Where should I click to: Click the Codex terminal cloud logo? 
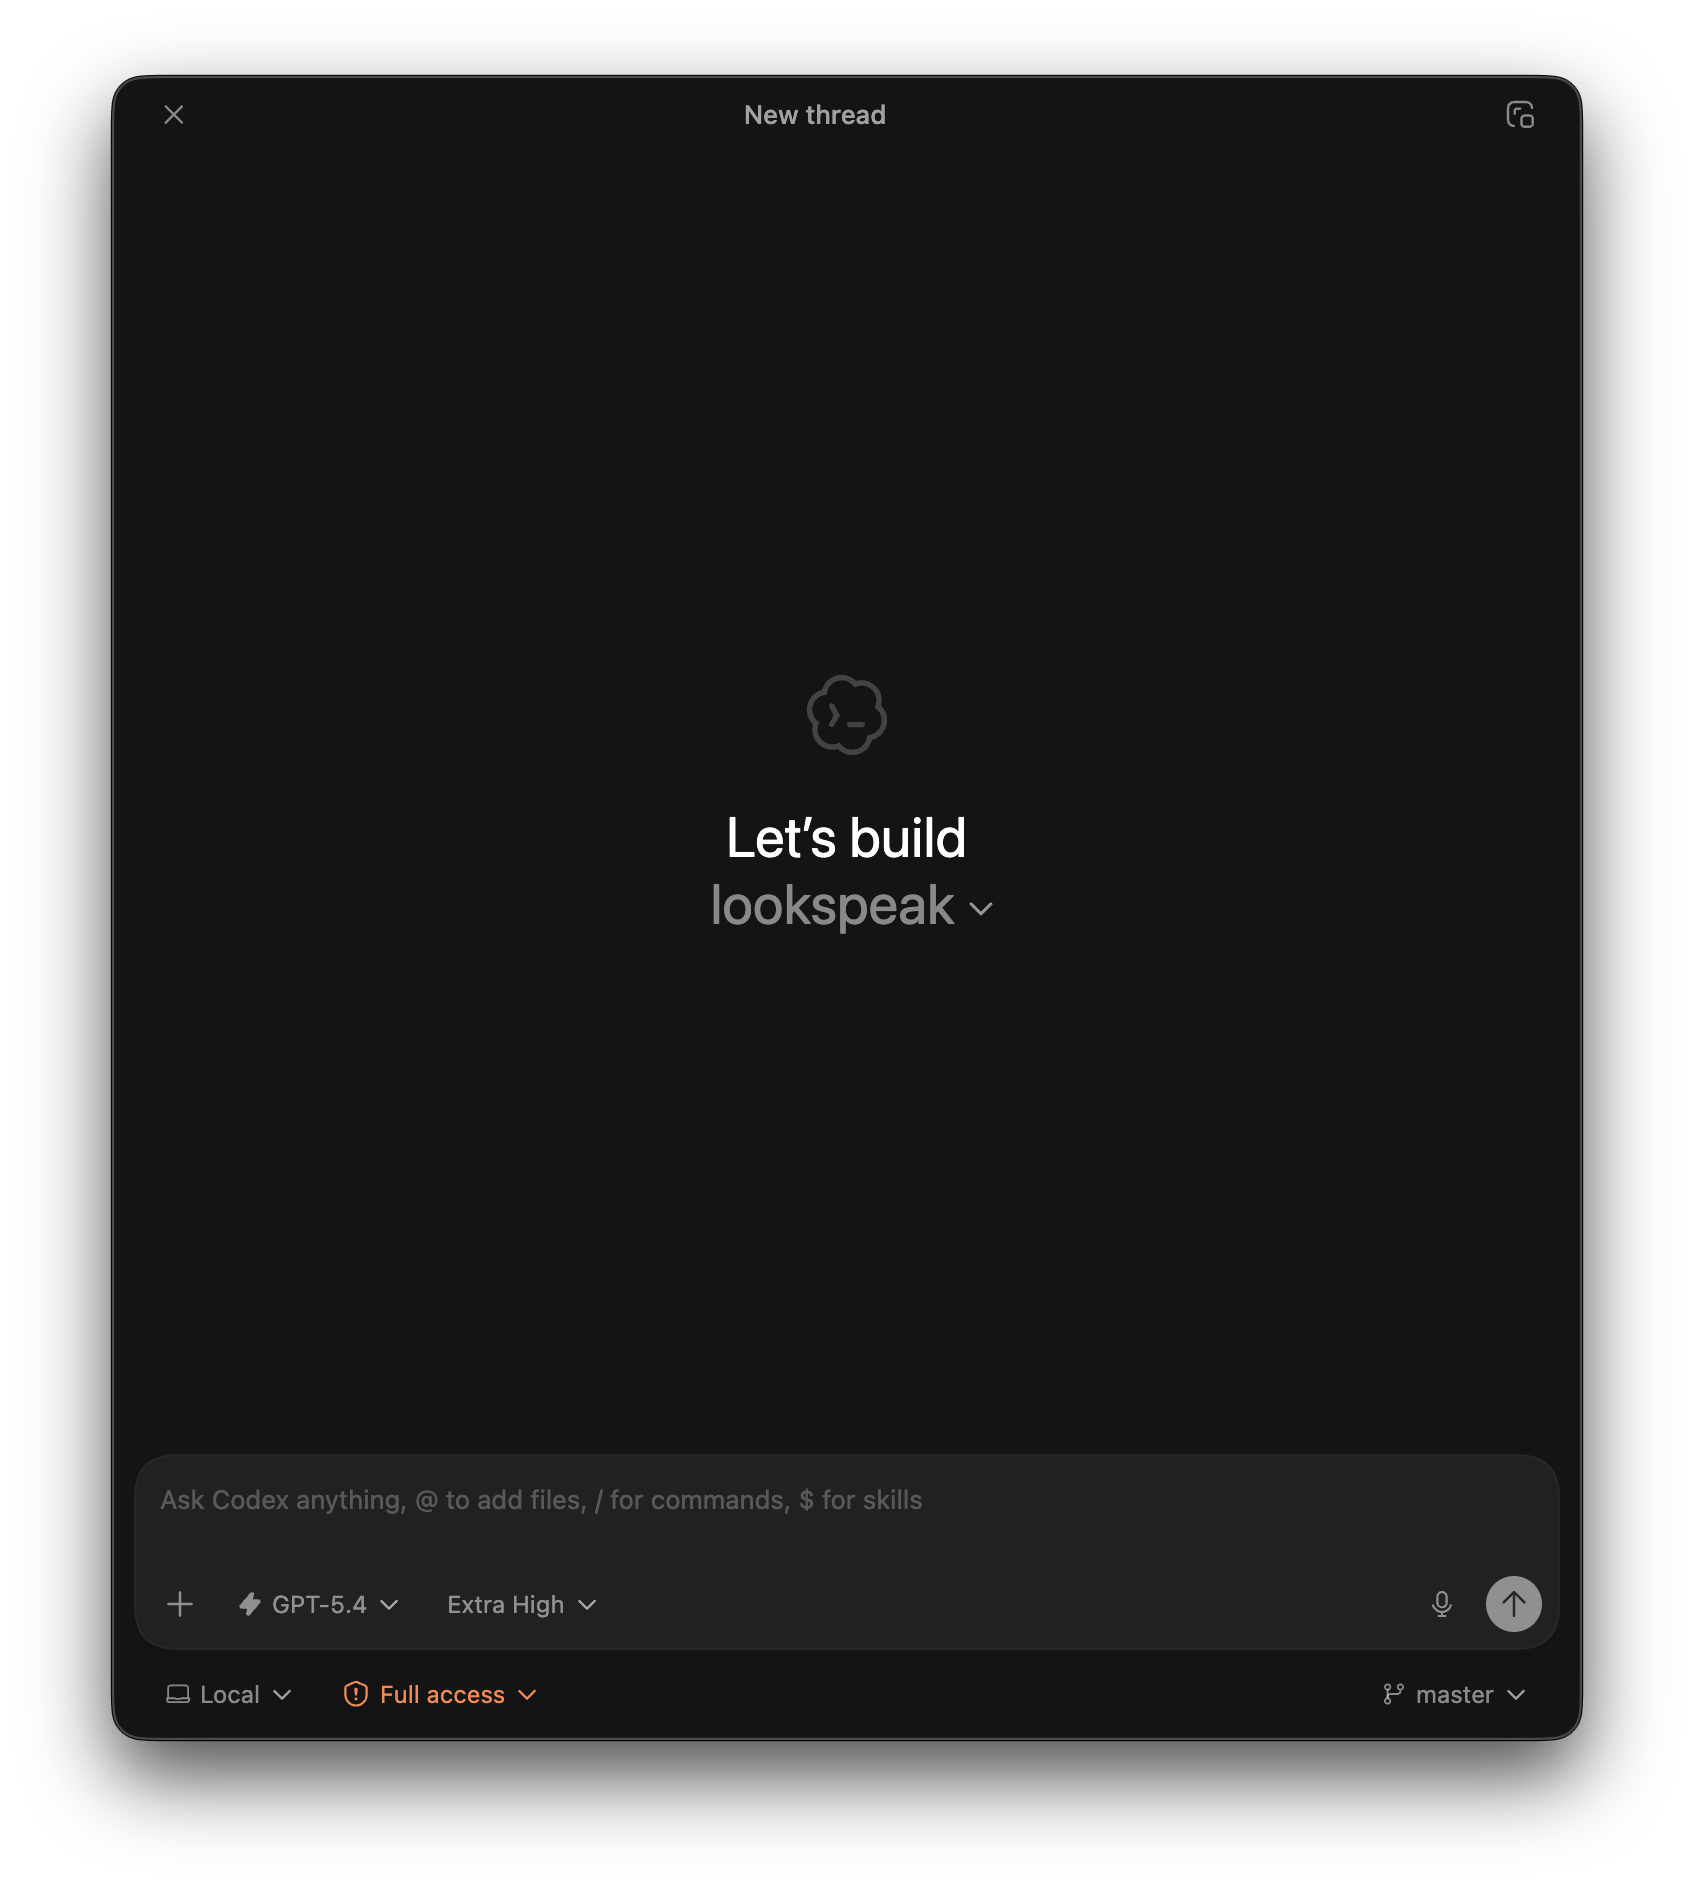847,714
